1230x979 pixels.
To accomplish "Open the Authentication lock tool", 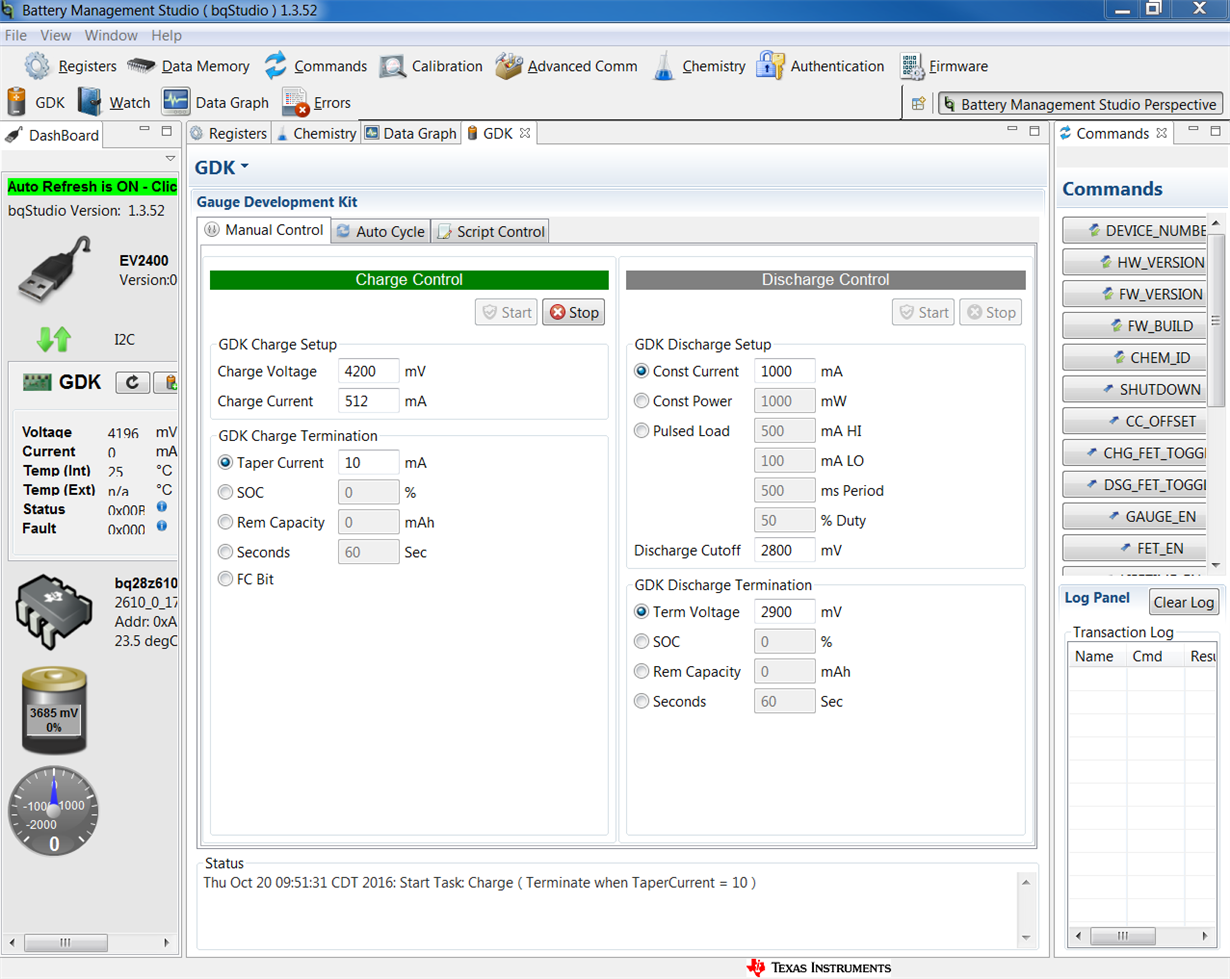I will 820,66.
